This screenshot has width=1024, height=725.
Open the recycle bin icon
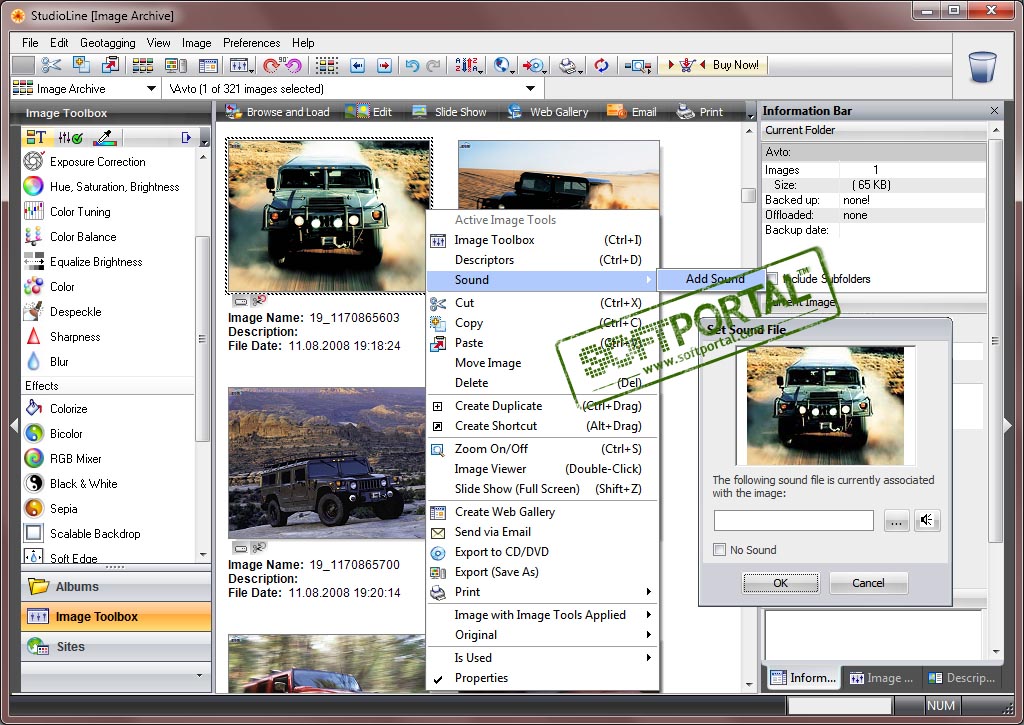pyautogui.click(x=982, y=66)
